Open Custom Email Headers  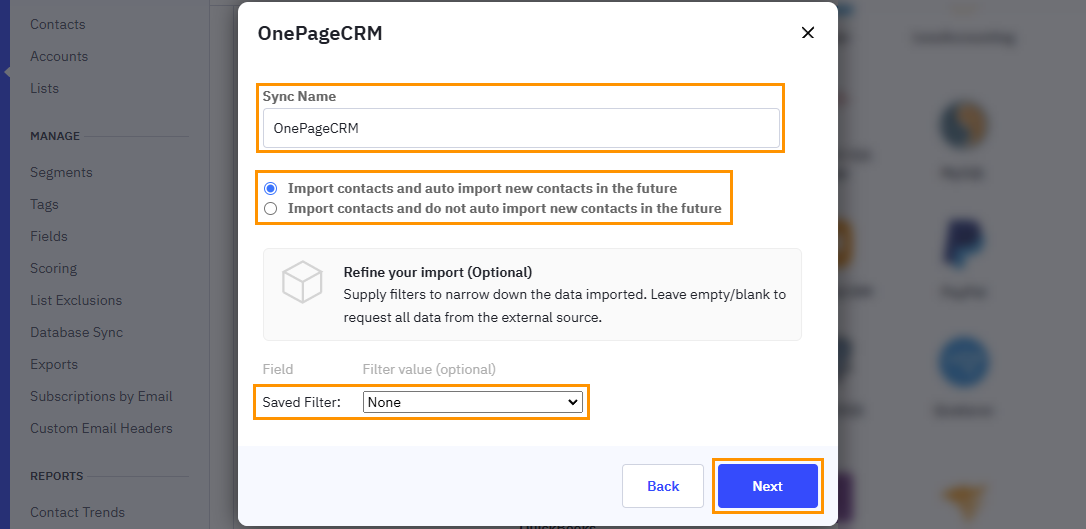coord(101,428)
